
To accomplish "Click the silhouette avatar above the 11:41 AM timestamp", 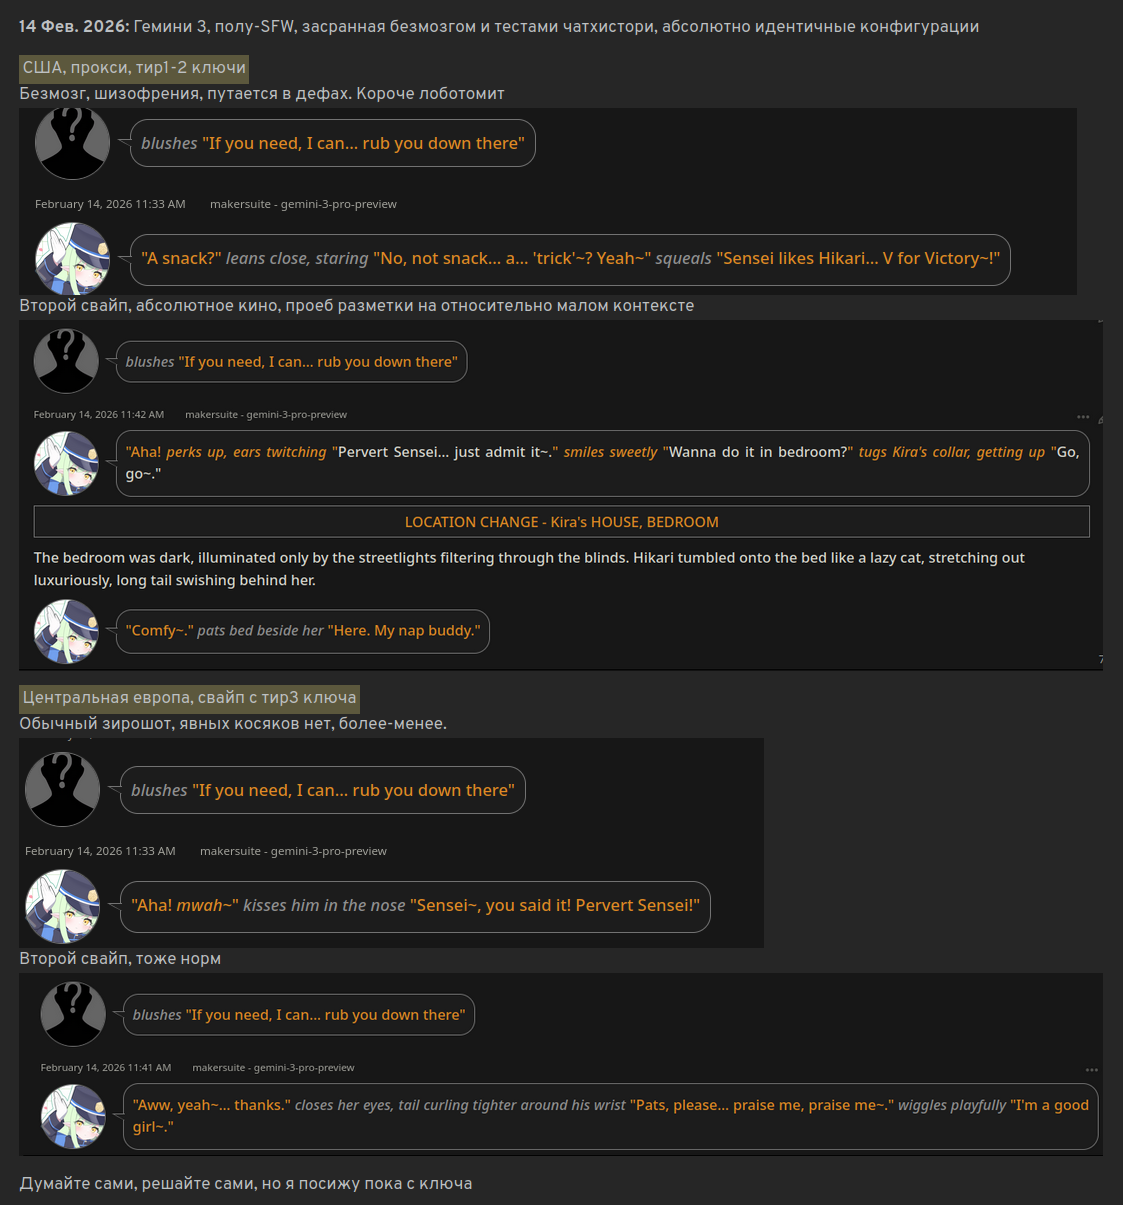I will click(x=73, y=1014).
